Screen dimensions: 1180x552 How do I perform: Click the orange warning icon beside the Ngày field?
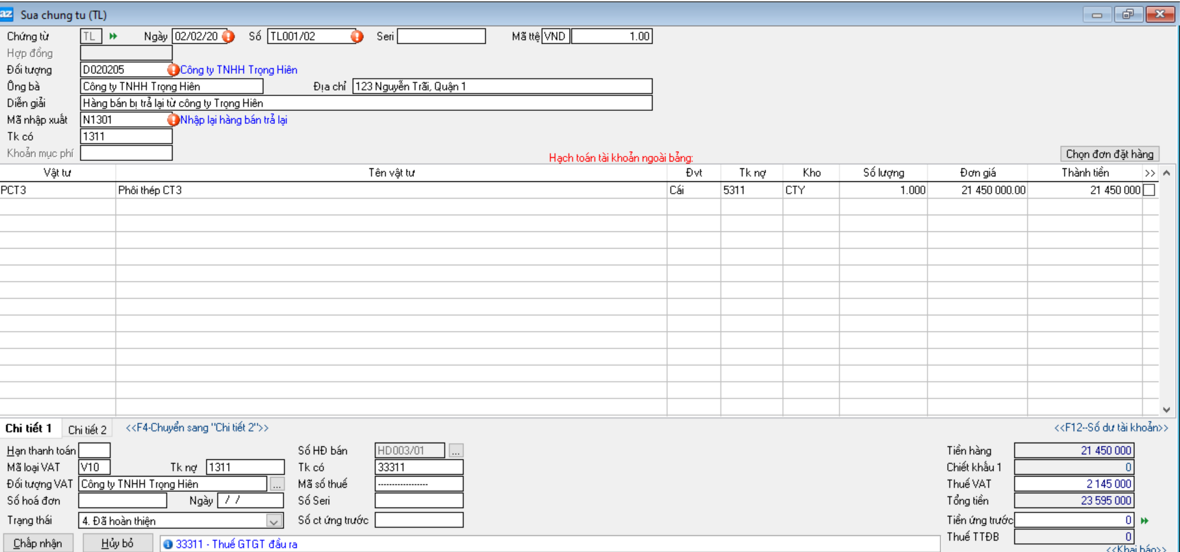click(x=228, y=37)
